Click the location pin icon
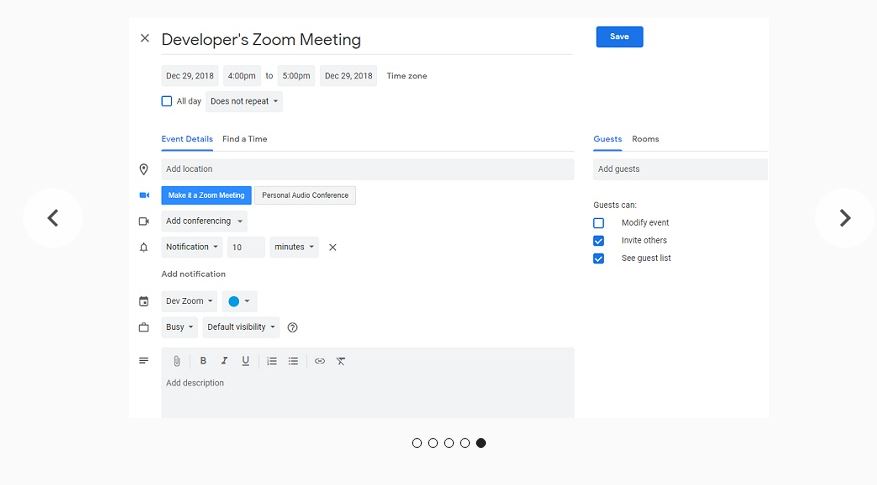Screen dimensions: 877x485 (144, 169)
